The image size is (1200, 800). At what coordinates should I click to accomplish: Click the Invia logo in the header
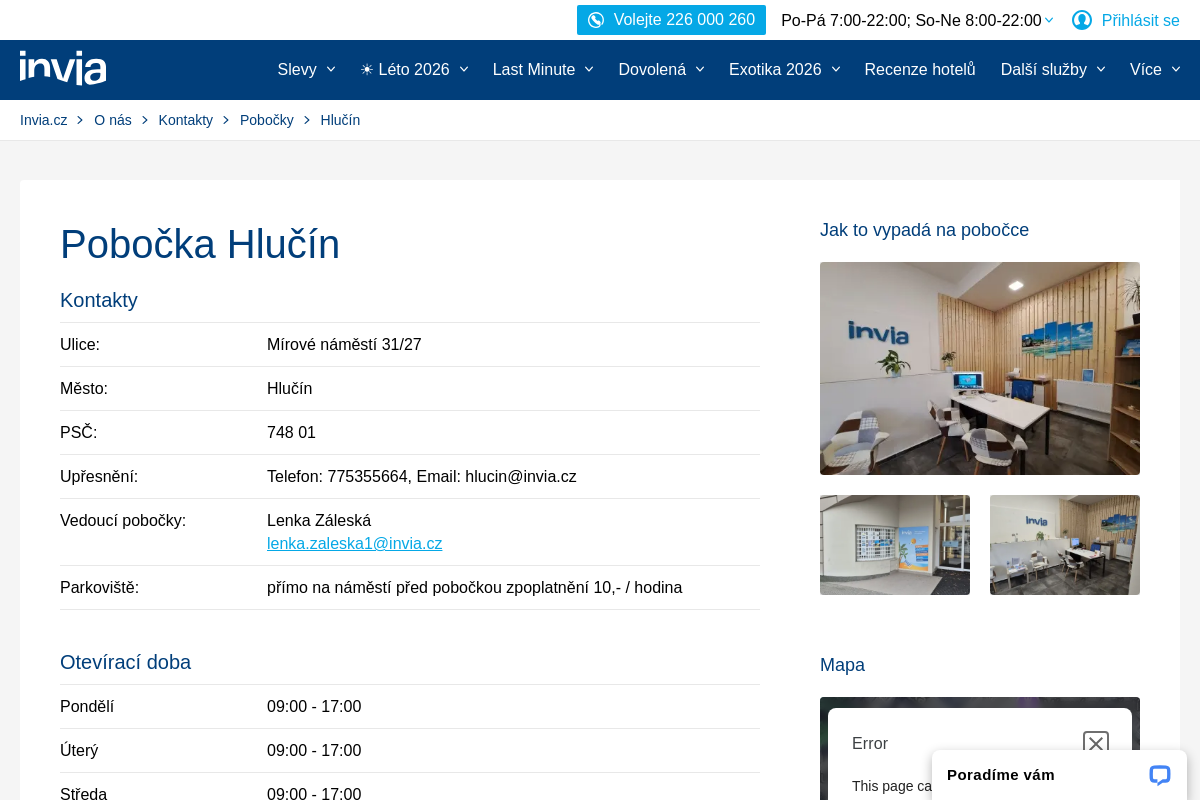click(62, 68)
